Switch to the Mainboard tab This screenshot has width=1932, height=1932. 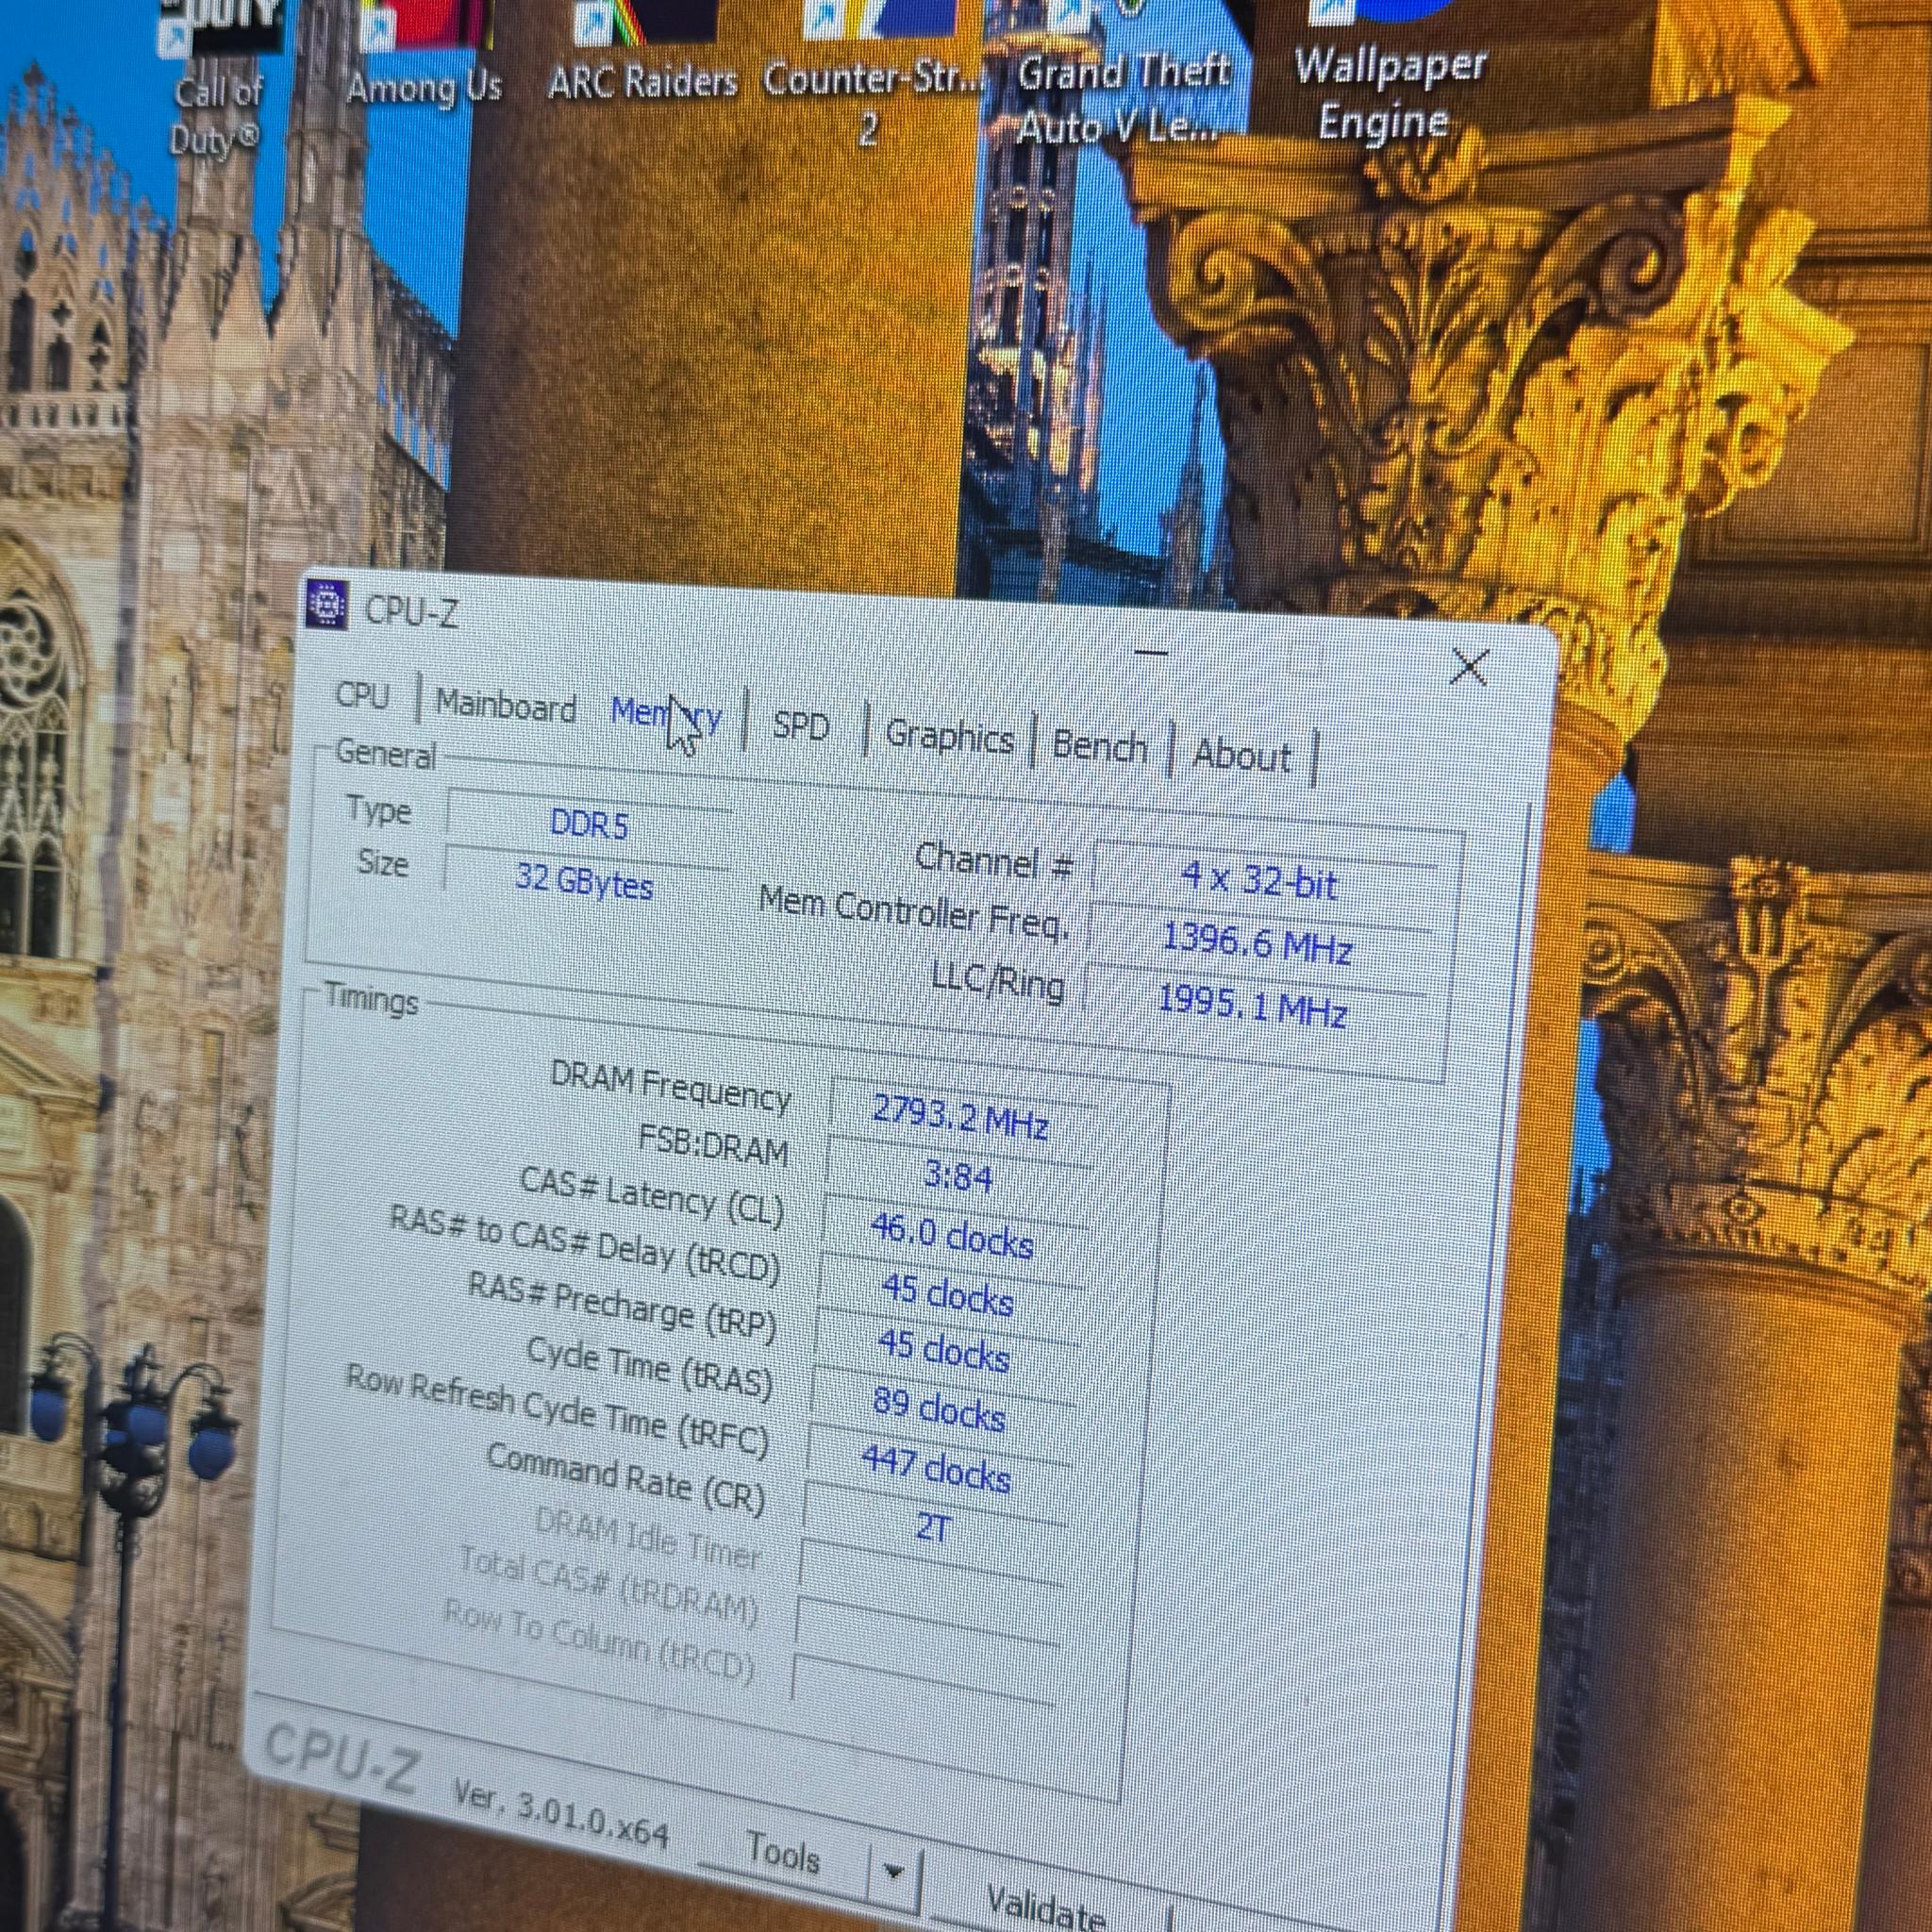click(x=506, y=706)
